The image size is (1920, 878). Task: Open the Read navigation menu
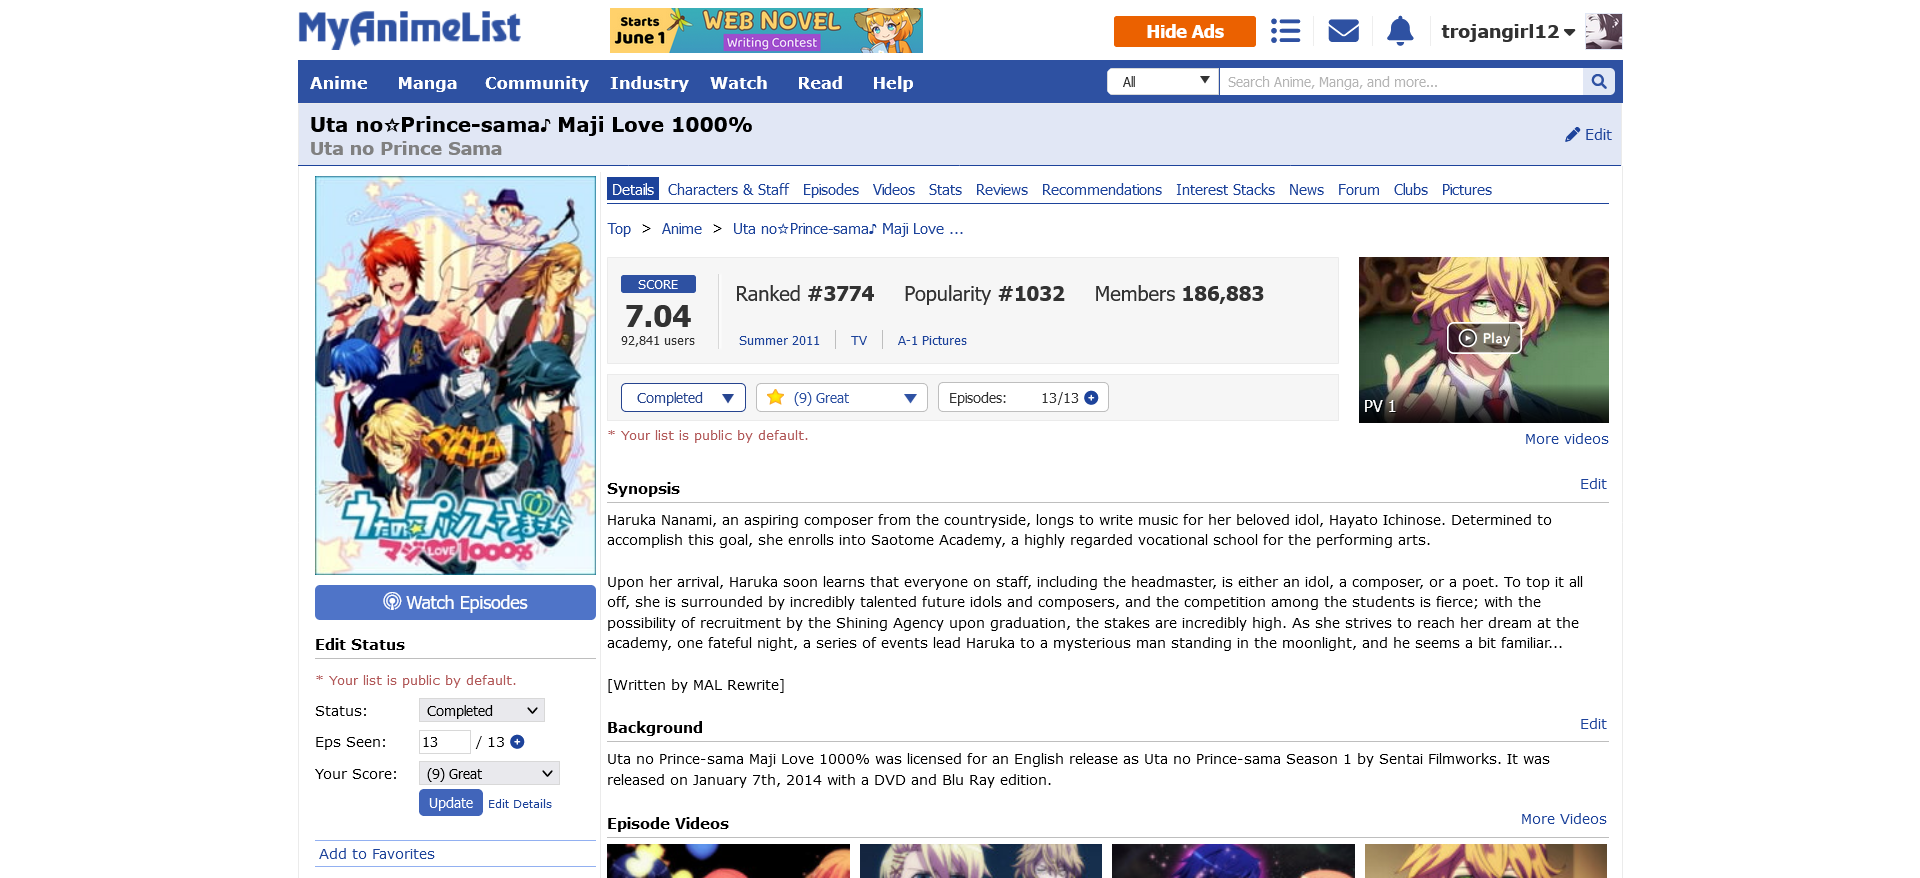(x=820, y=83)
